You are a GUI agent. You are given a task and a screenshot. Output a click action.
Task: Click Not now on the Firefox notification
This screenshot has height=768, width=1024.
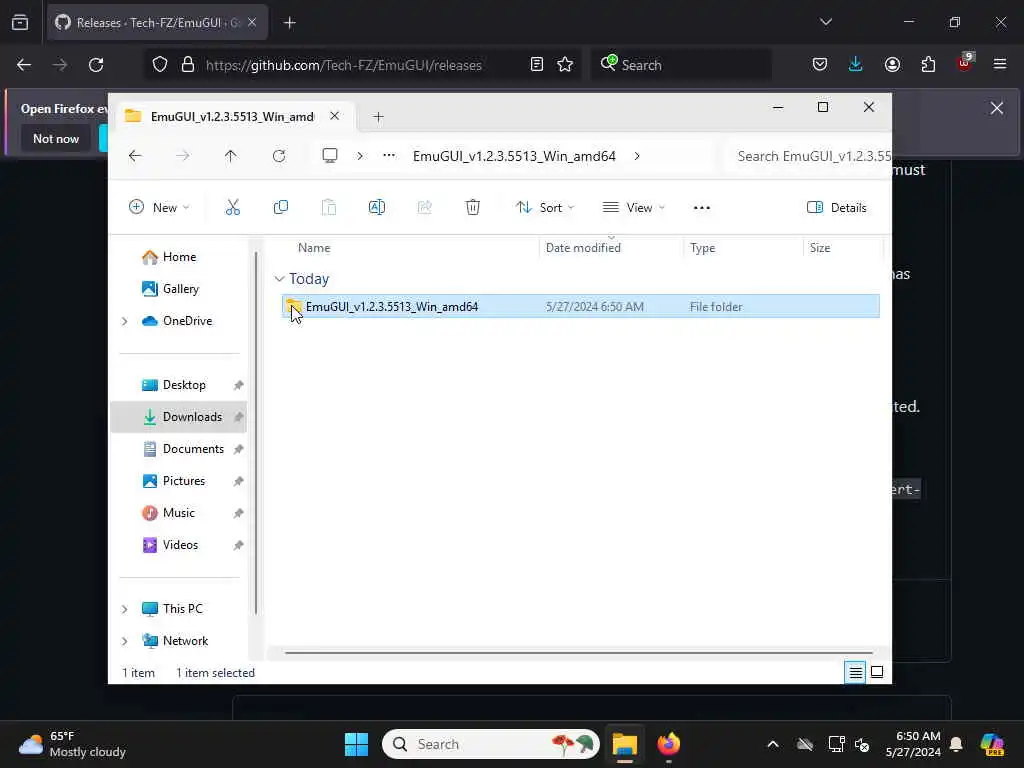pos(56,138)
